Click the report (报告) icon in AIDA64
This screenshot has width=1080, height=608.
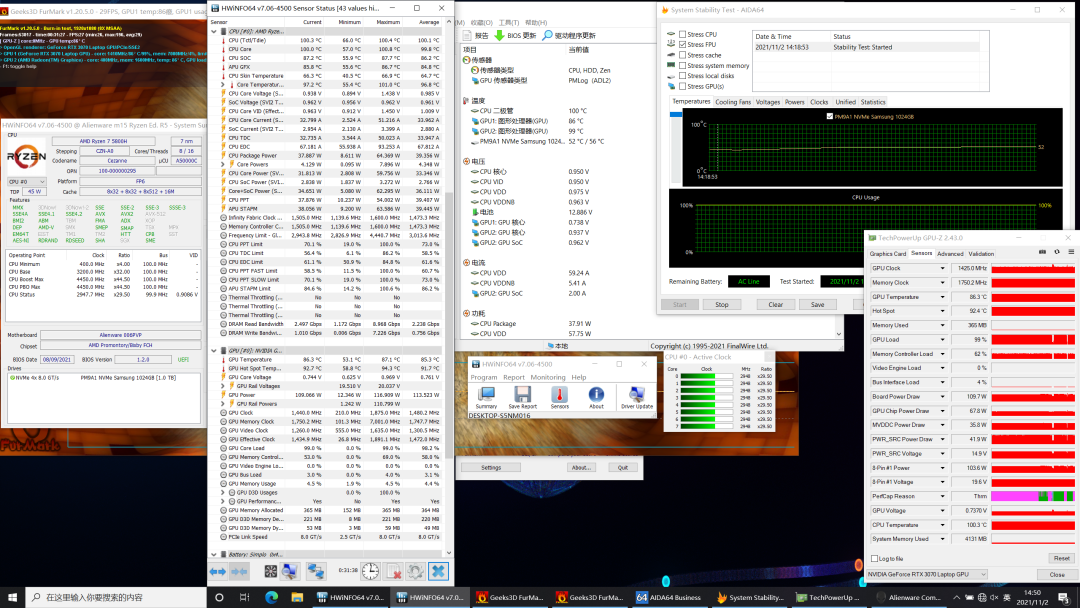467,36
